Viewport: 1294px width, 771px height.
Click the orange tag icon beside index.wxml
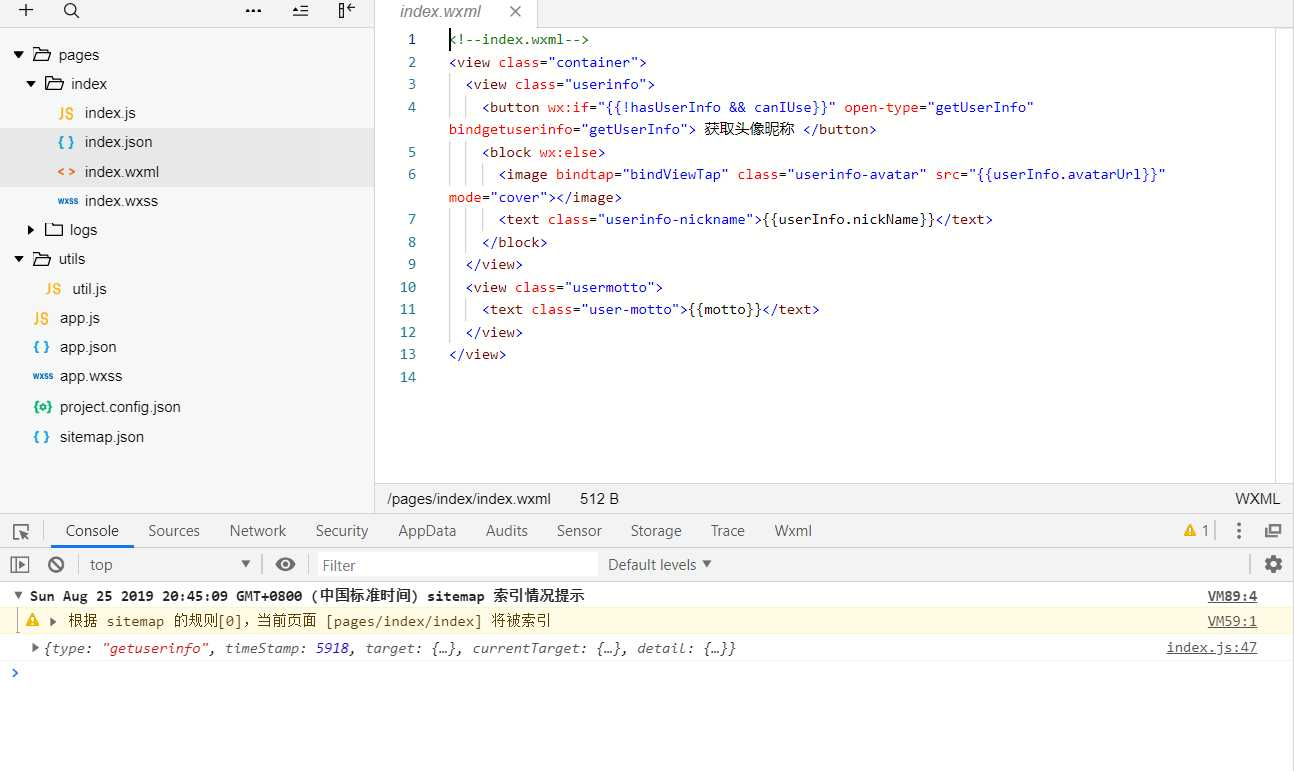click(x=66, y=172)
